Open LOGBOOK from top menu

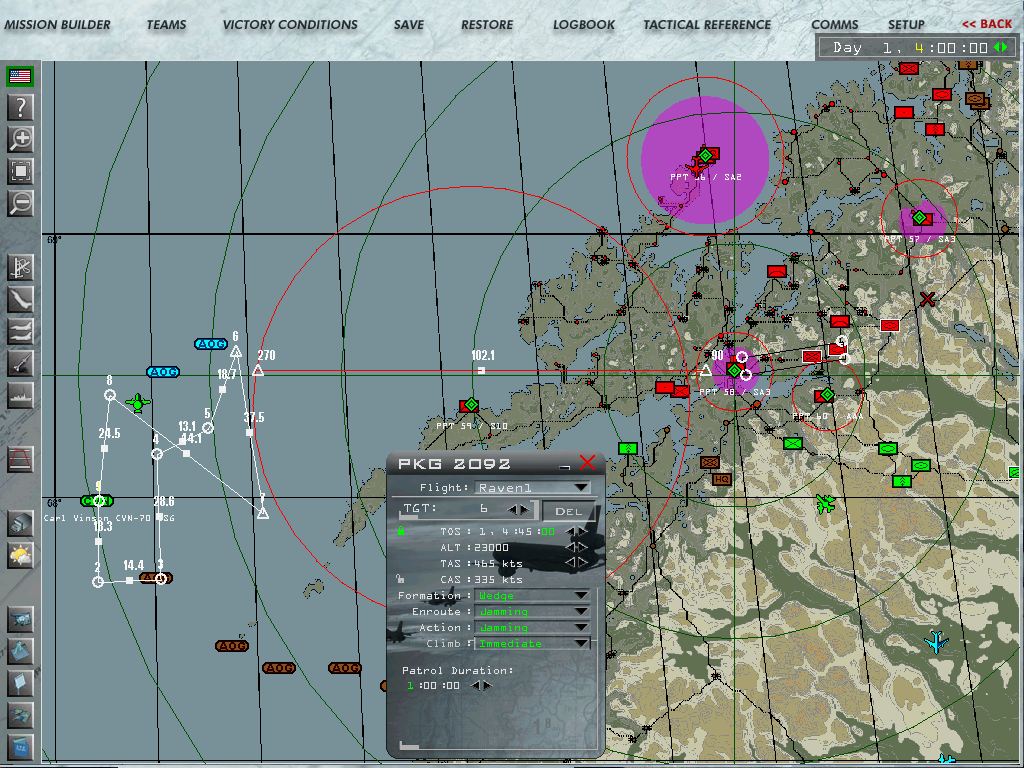click(584, 25)
